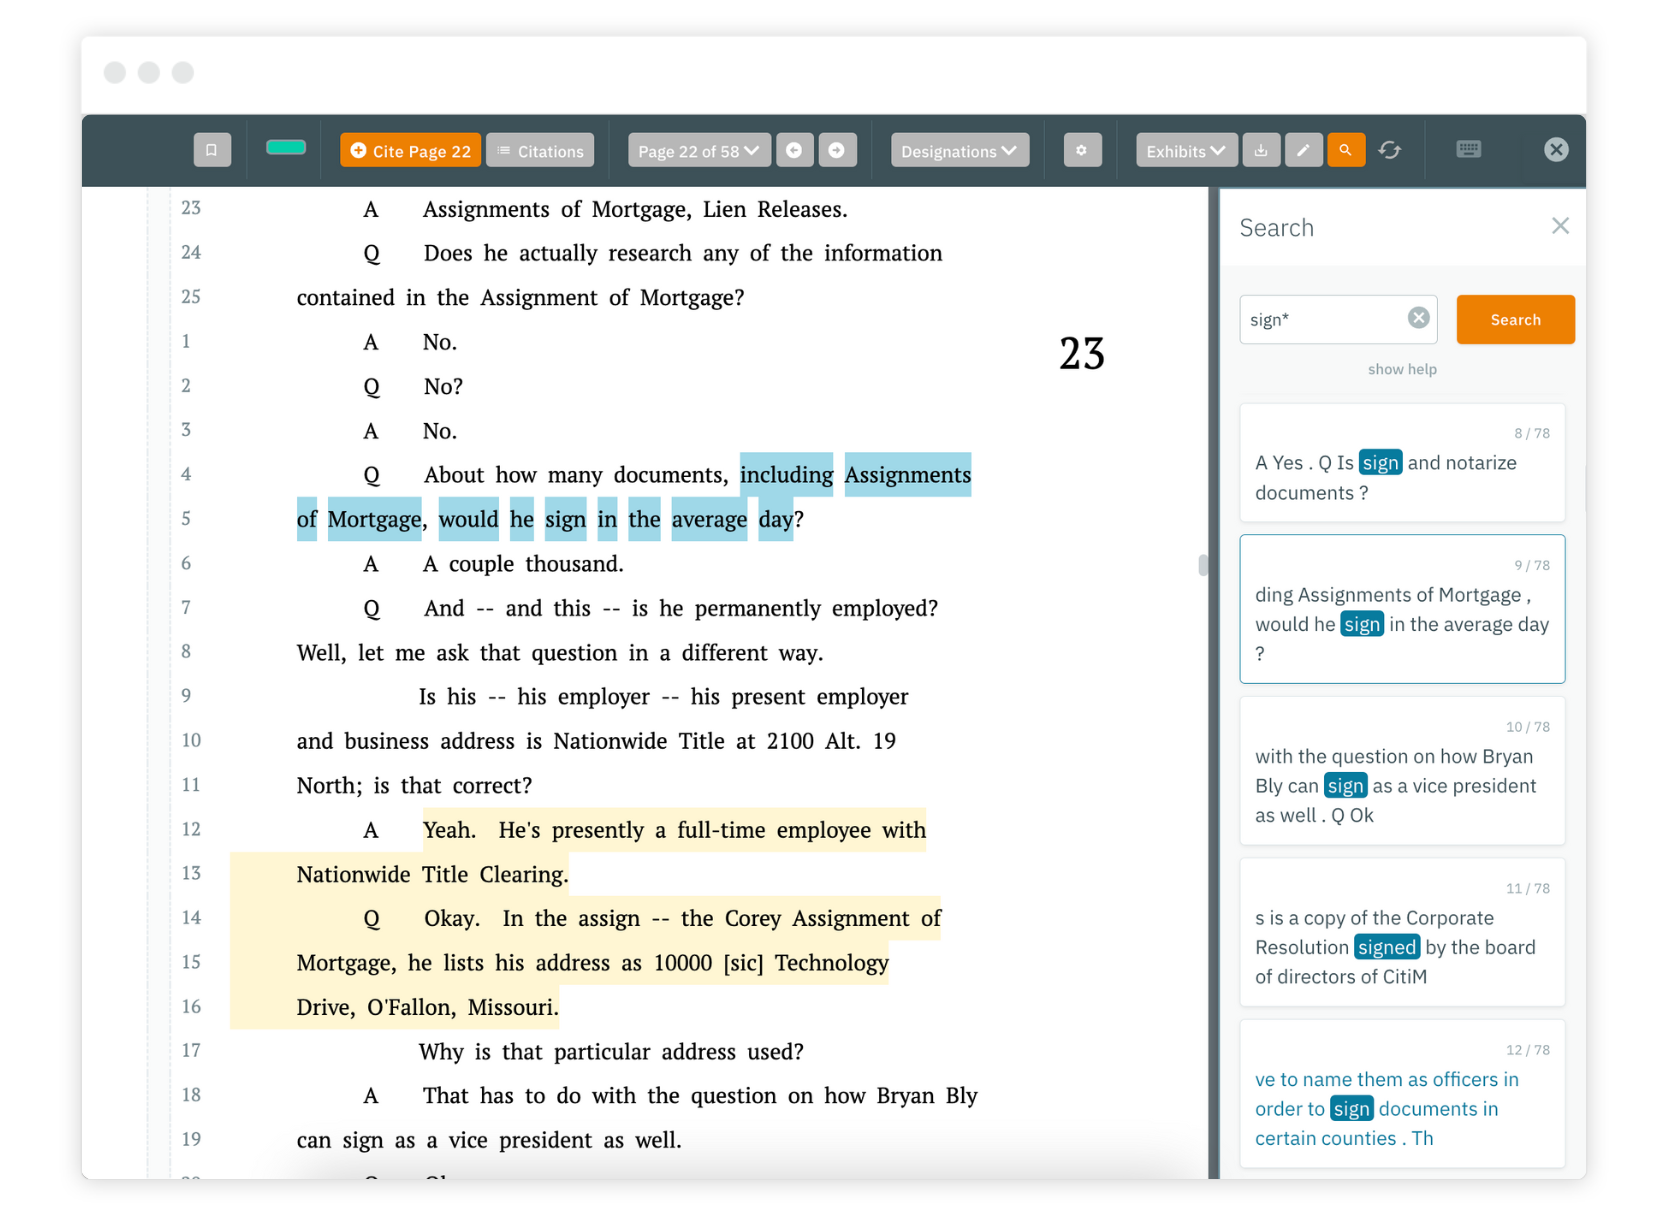Dismiss the Search panel with its X

[x=1560, y=226]
